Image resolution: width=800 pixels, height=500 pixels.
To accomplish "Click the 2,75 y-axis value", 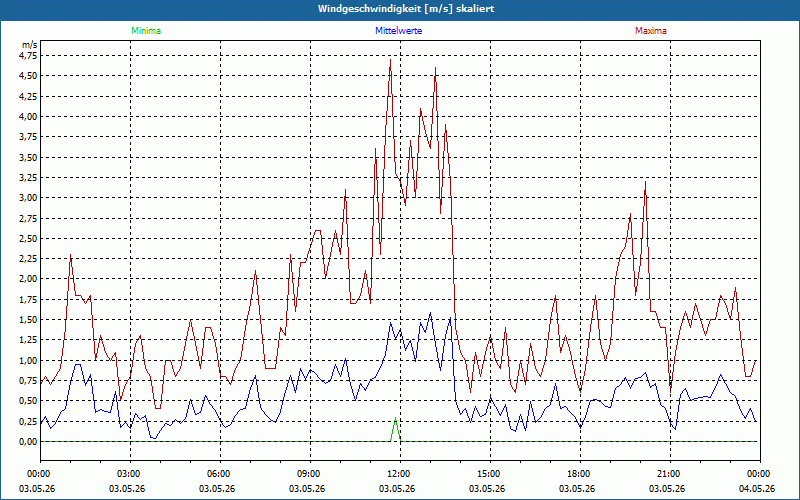I will tap(29, 218).
